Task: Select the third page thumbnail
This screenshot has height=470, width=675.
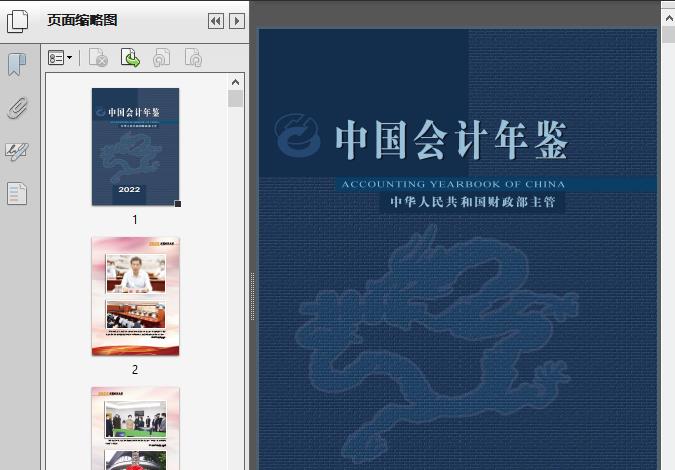Action: 136,428
